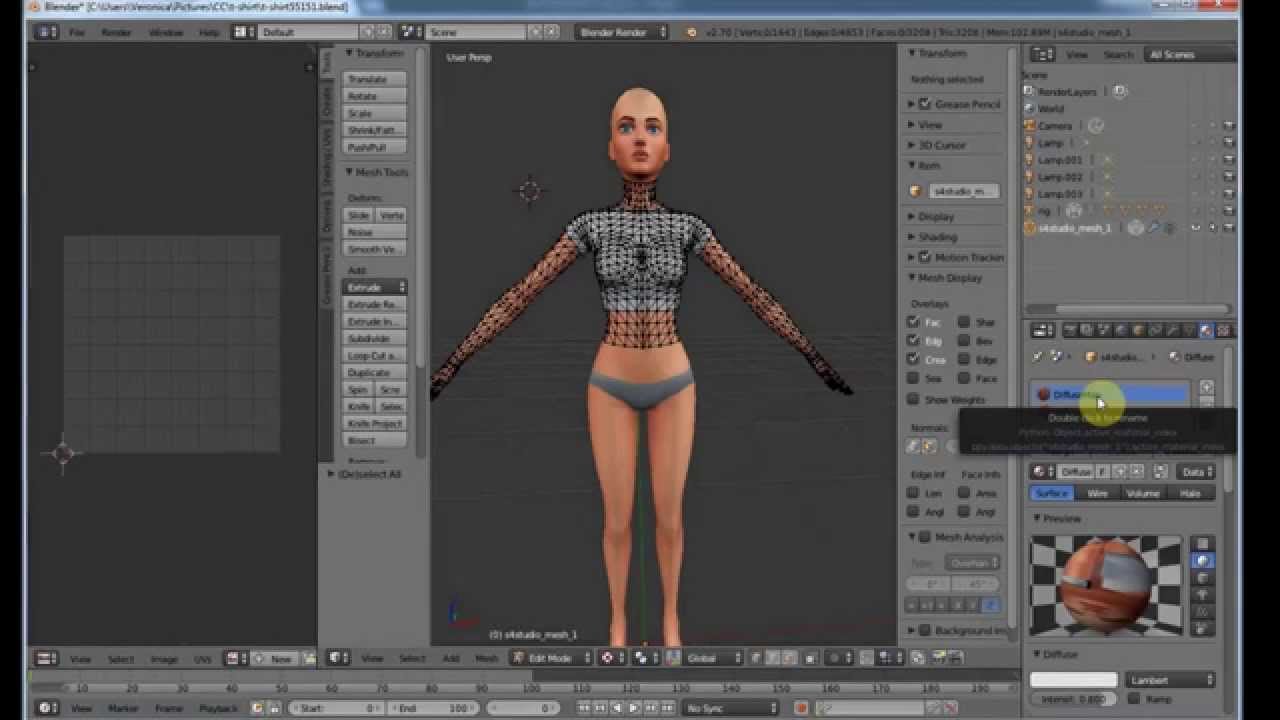Toggle the Edg overlay checkbox
1280x720 pixels.
[913, 341]
